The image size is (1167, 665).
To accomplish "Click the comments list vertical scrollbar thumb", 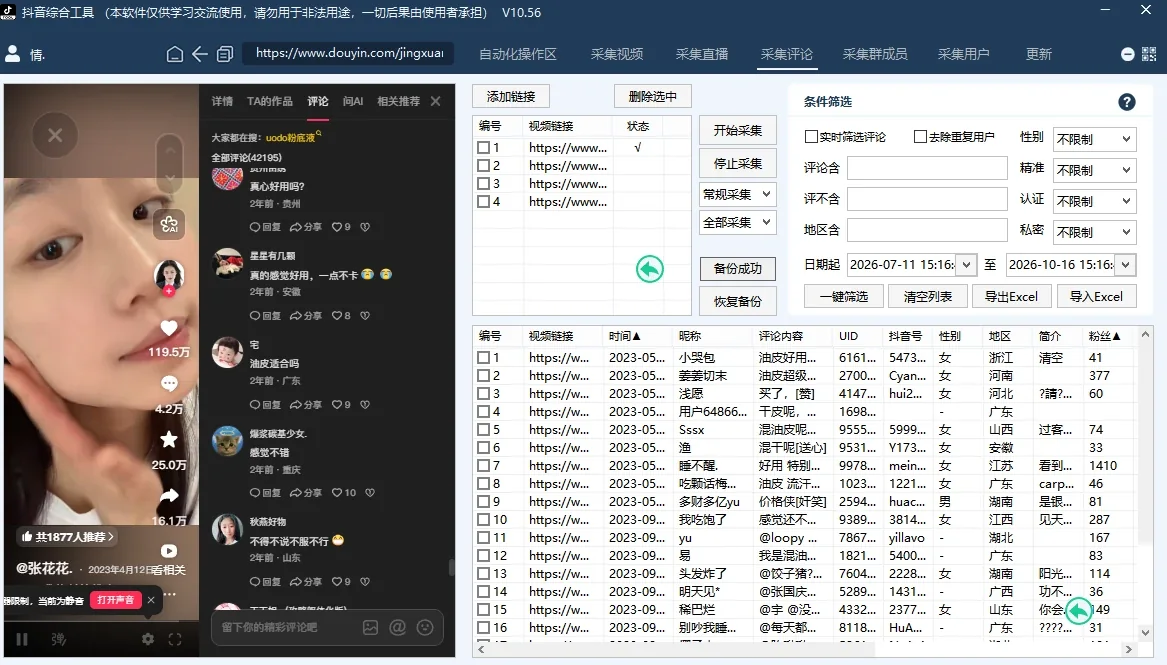I will pos(451,568).
